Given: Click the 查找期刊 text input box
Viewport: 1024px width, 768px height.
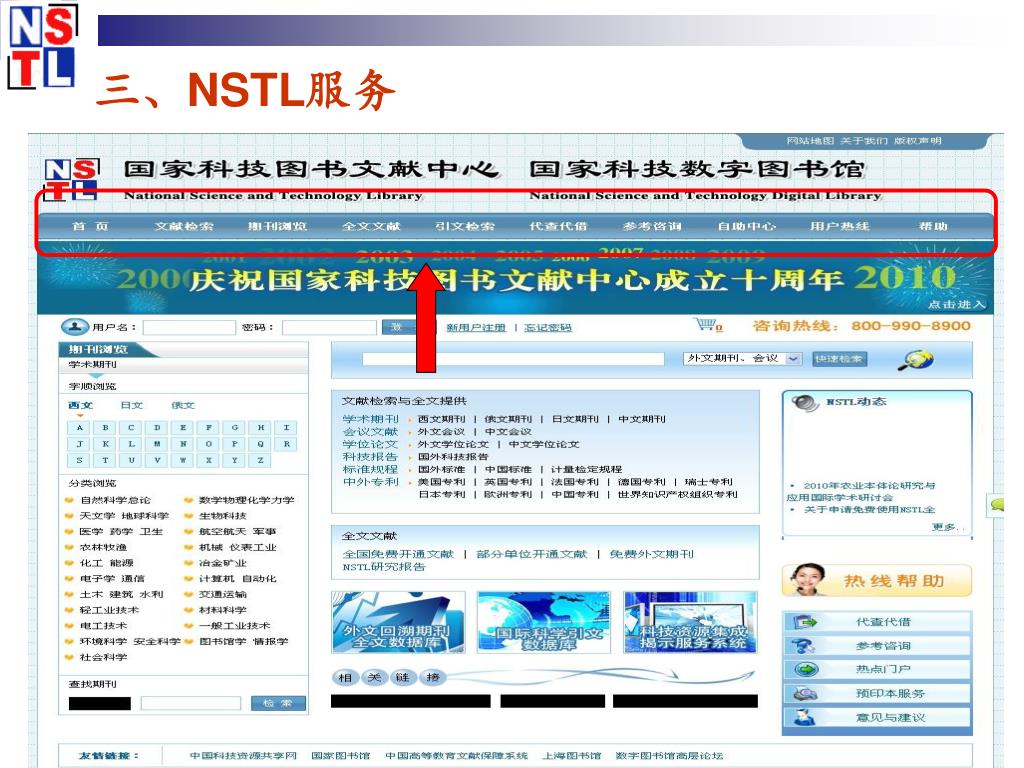Looking at the screenshot, I should [x=191, y=703].
